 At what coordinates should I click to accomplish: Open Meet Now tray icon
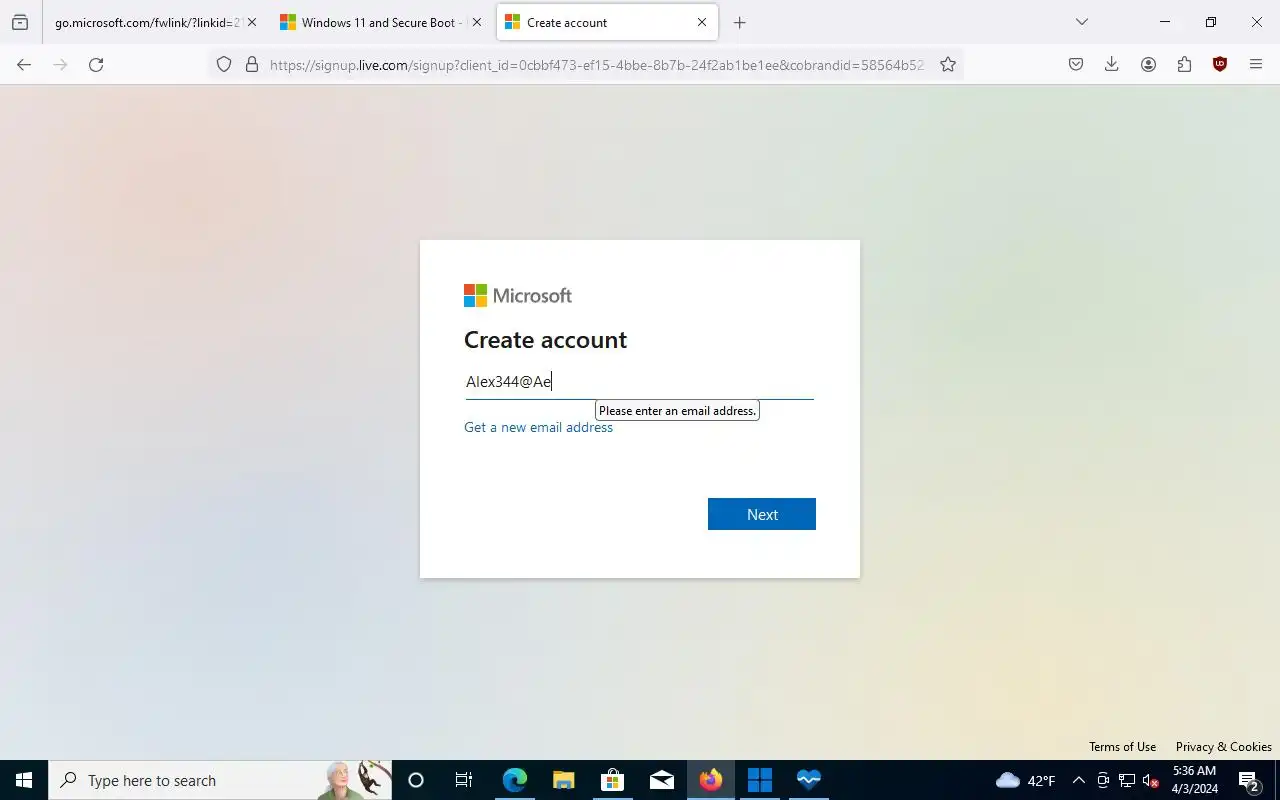point(1103,780)
